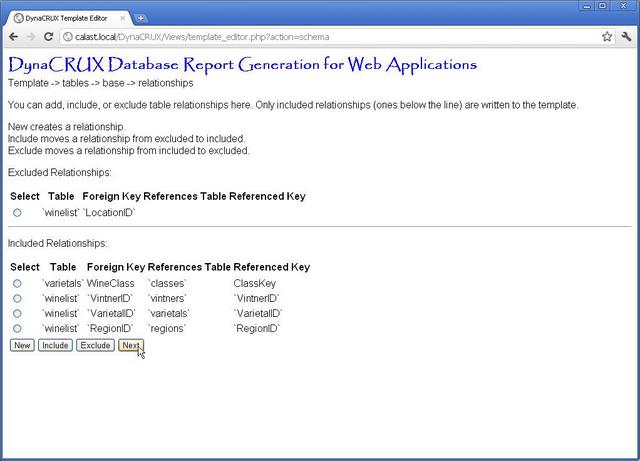Reload the page with the refresh icon
The image size is (640, 461).
(x=49, y=37)
